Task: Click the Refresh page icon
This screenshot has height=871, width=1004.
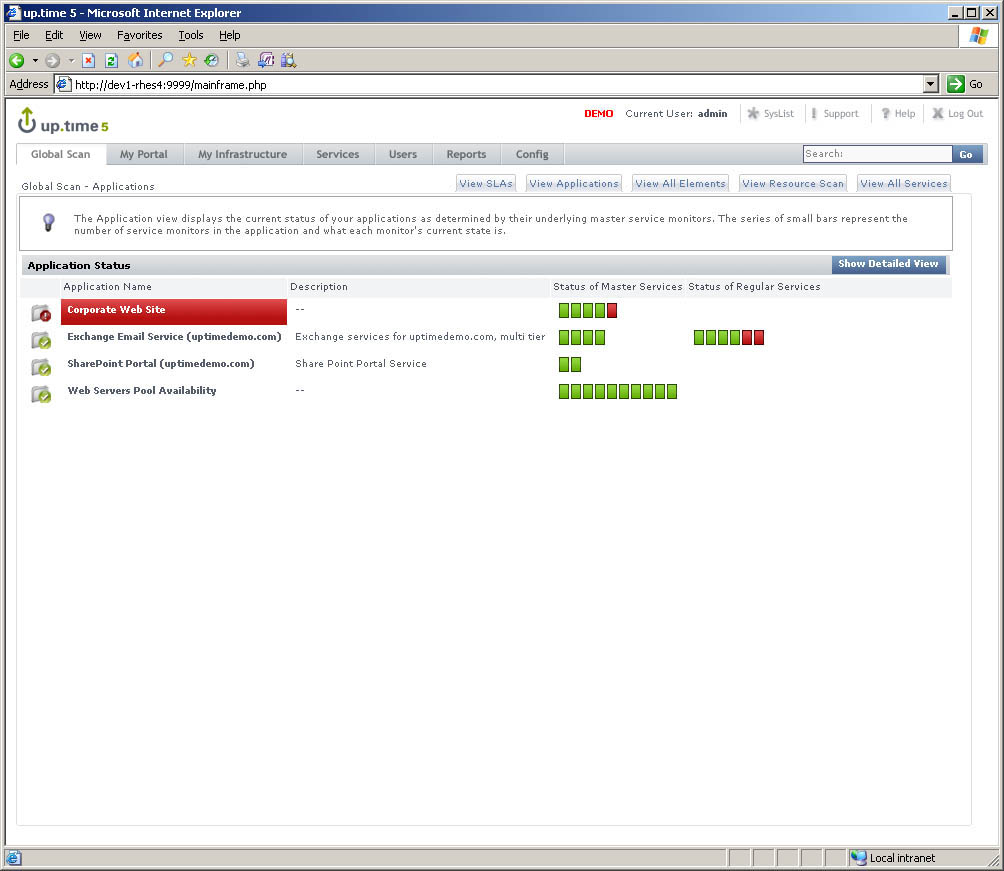Action: click(111, 60)
